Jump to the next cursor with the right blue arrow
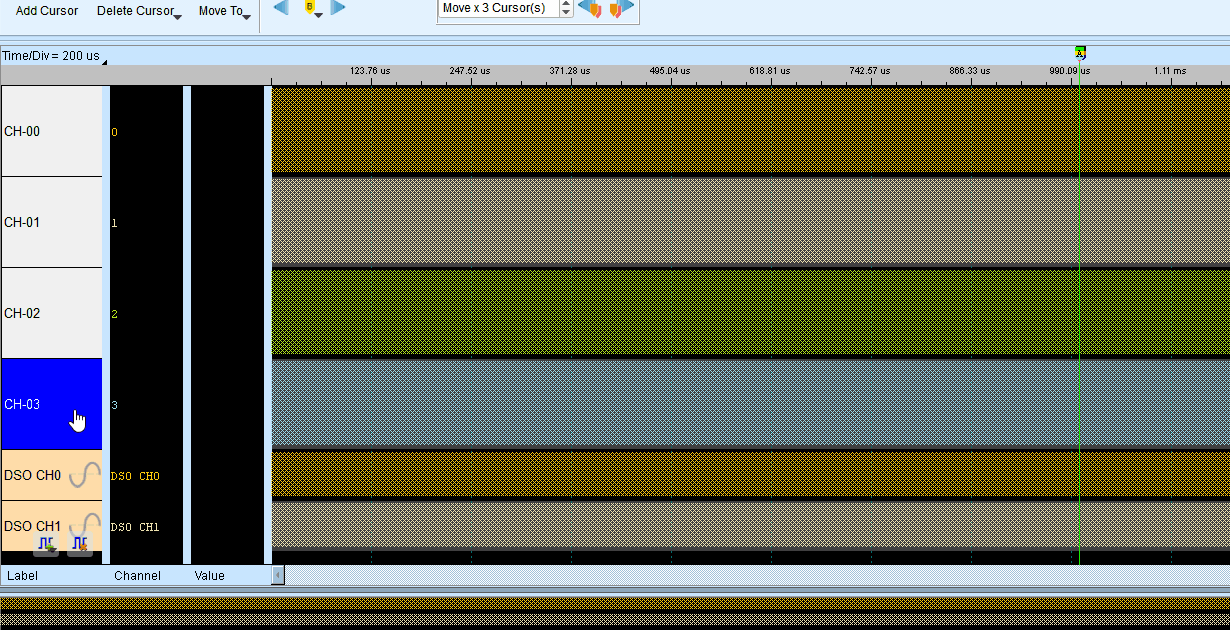Screen dimensions: 1230x630 pos(338,8)
